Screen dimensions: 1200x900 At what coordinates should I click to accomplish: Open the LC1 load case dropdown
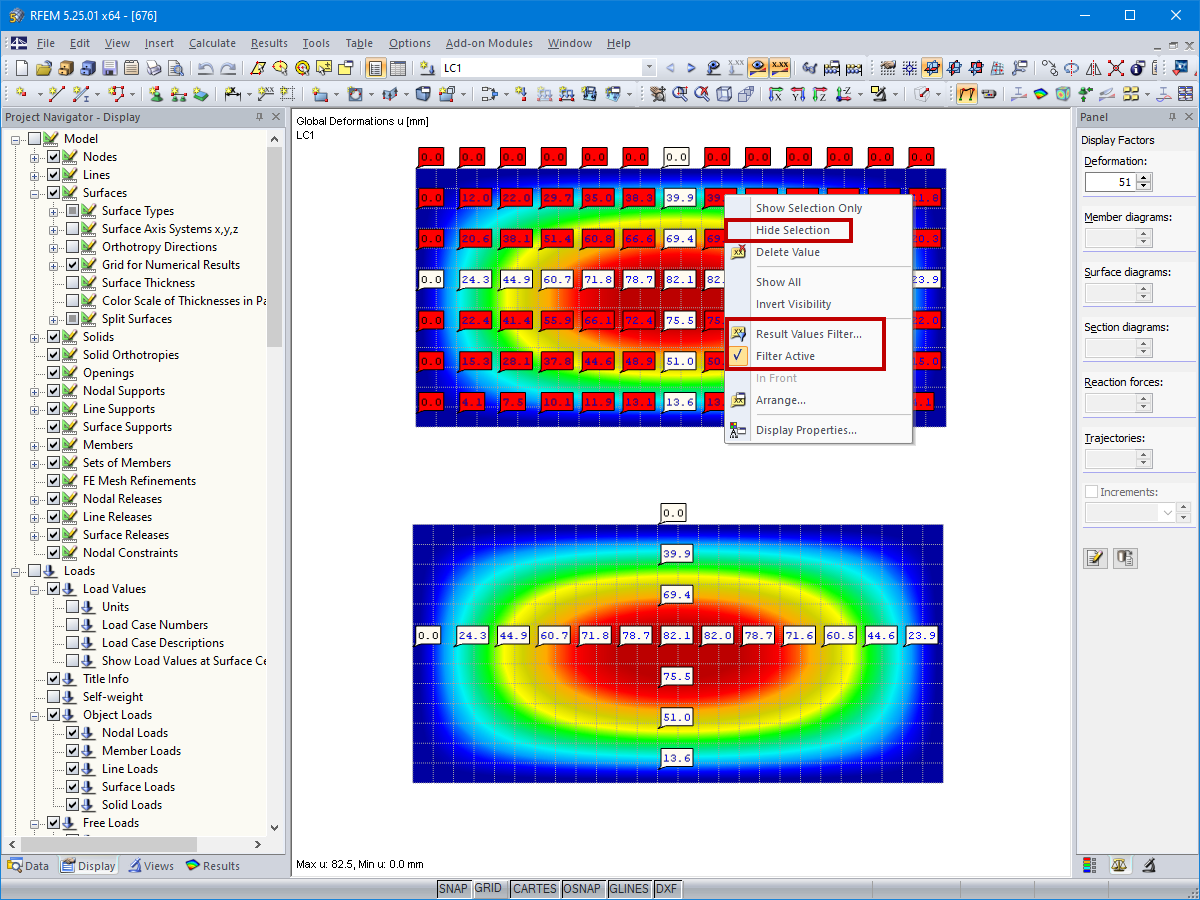(x=649, y=68)
